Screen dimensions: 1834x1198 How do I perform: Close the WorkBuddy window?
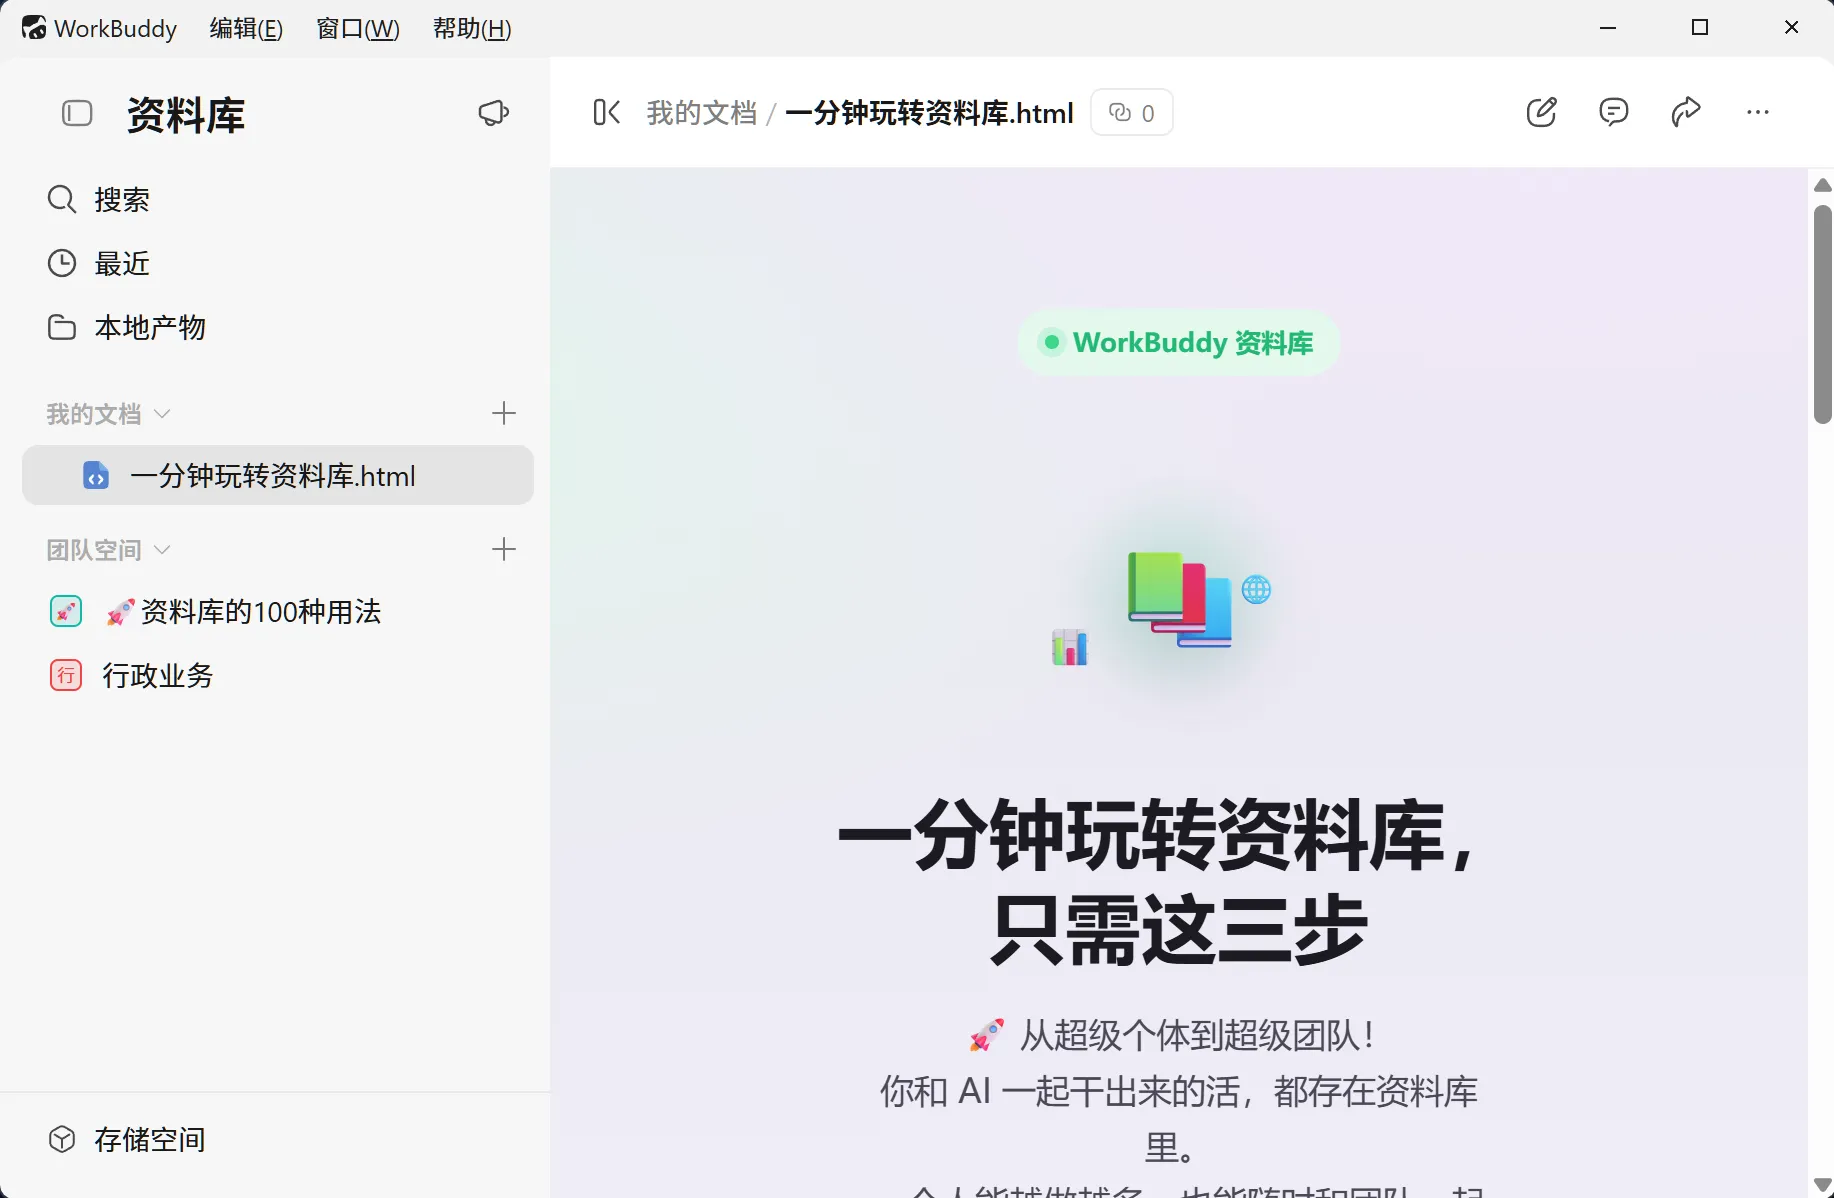tap(1792, 28)
